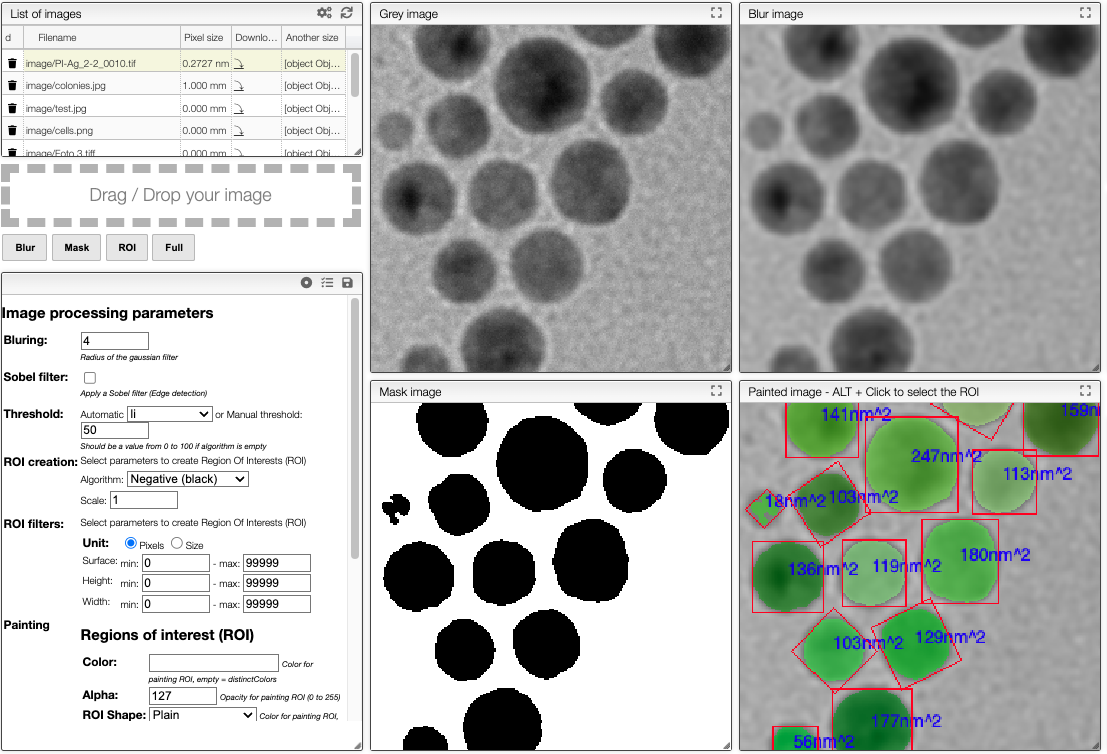
Task: Save the image processing parameters
Action: 347,282
